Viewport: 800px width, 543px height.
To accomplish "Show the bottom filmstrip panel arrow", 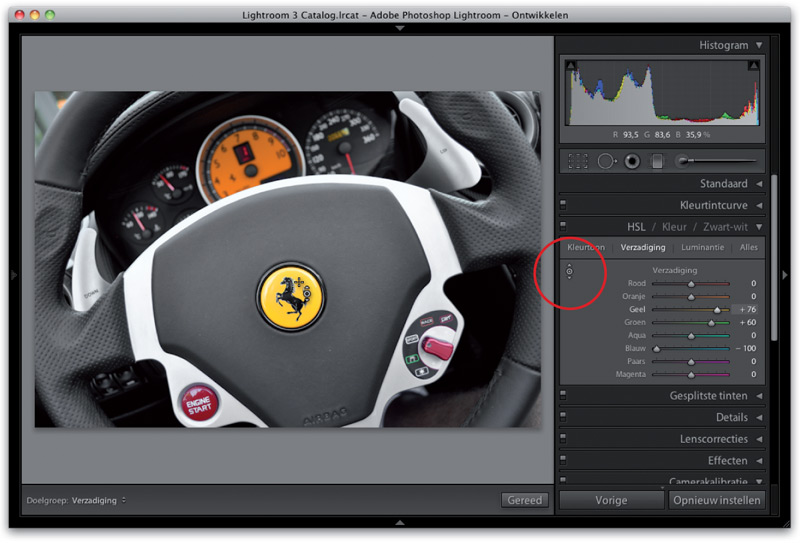I will tap(400, 523).
